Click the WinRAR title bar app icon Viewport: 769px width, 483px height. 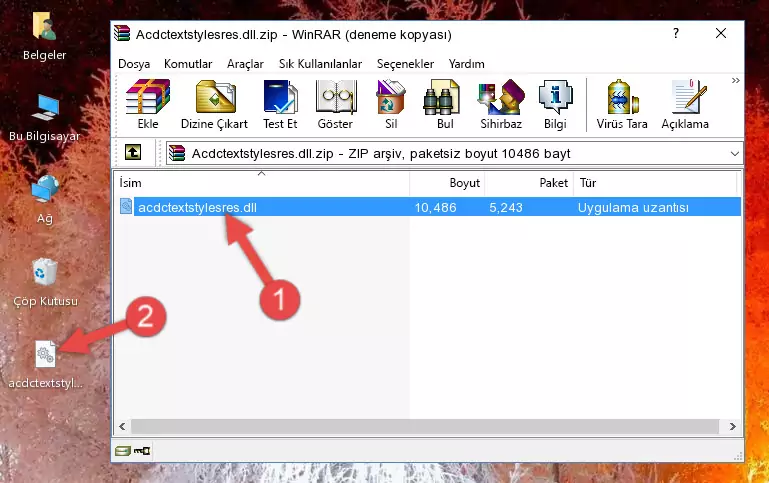click(x=122, y=34)
